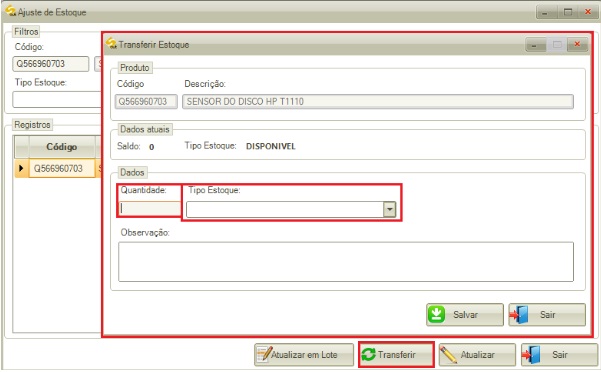Image resolution: width=601 pixels, height=372 pixels.
Task: Click the Atualizar button
Action: 477,354
